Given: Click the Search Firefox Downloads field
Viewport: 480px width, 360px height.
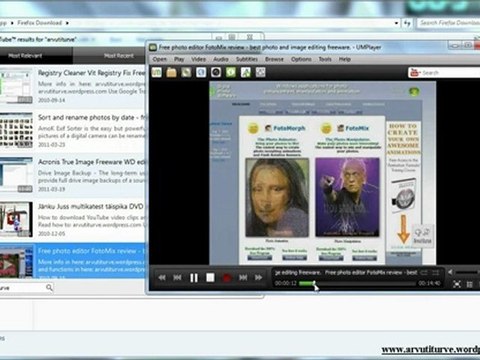Looking at the screenshot, I should (x=449, y=23).
